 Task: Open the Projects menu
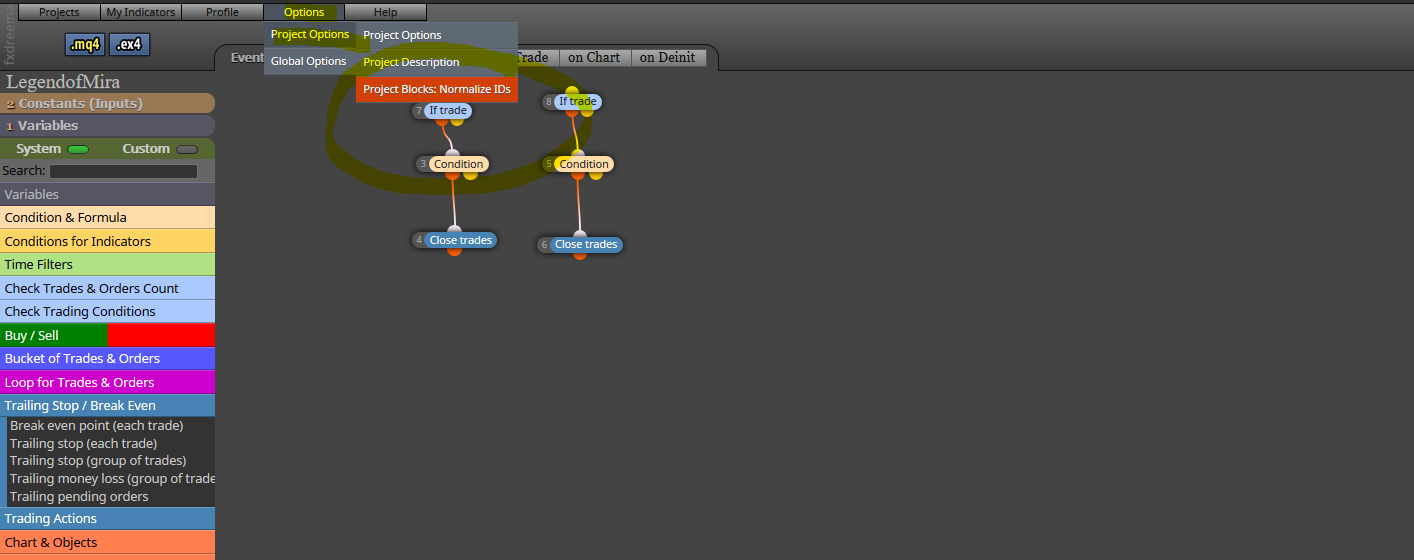point(59,12)
